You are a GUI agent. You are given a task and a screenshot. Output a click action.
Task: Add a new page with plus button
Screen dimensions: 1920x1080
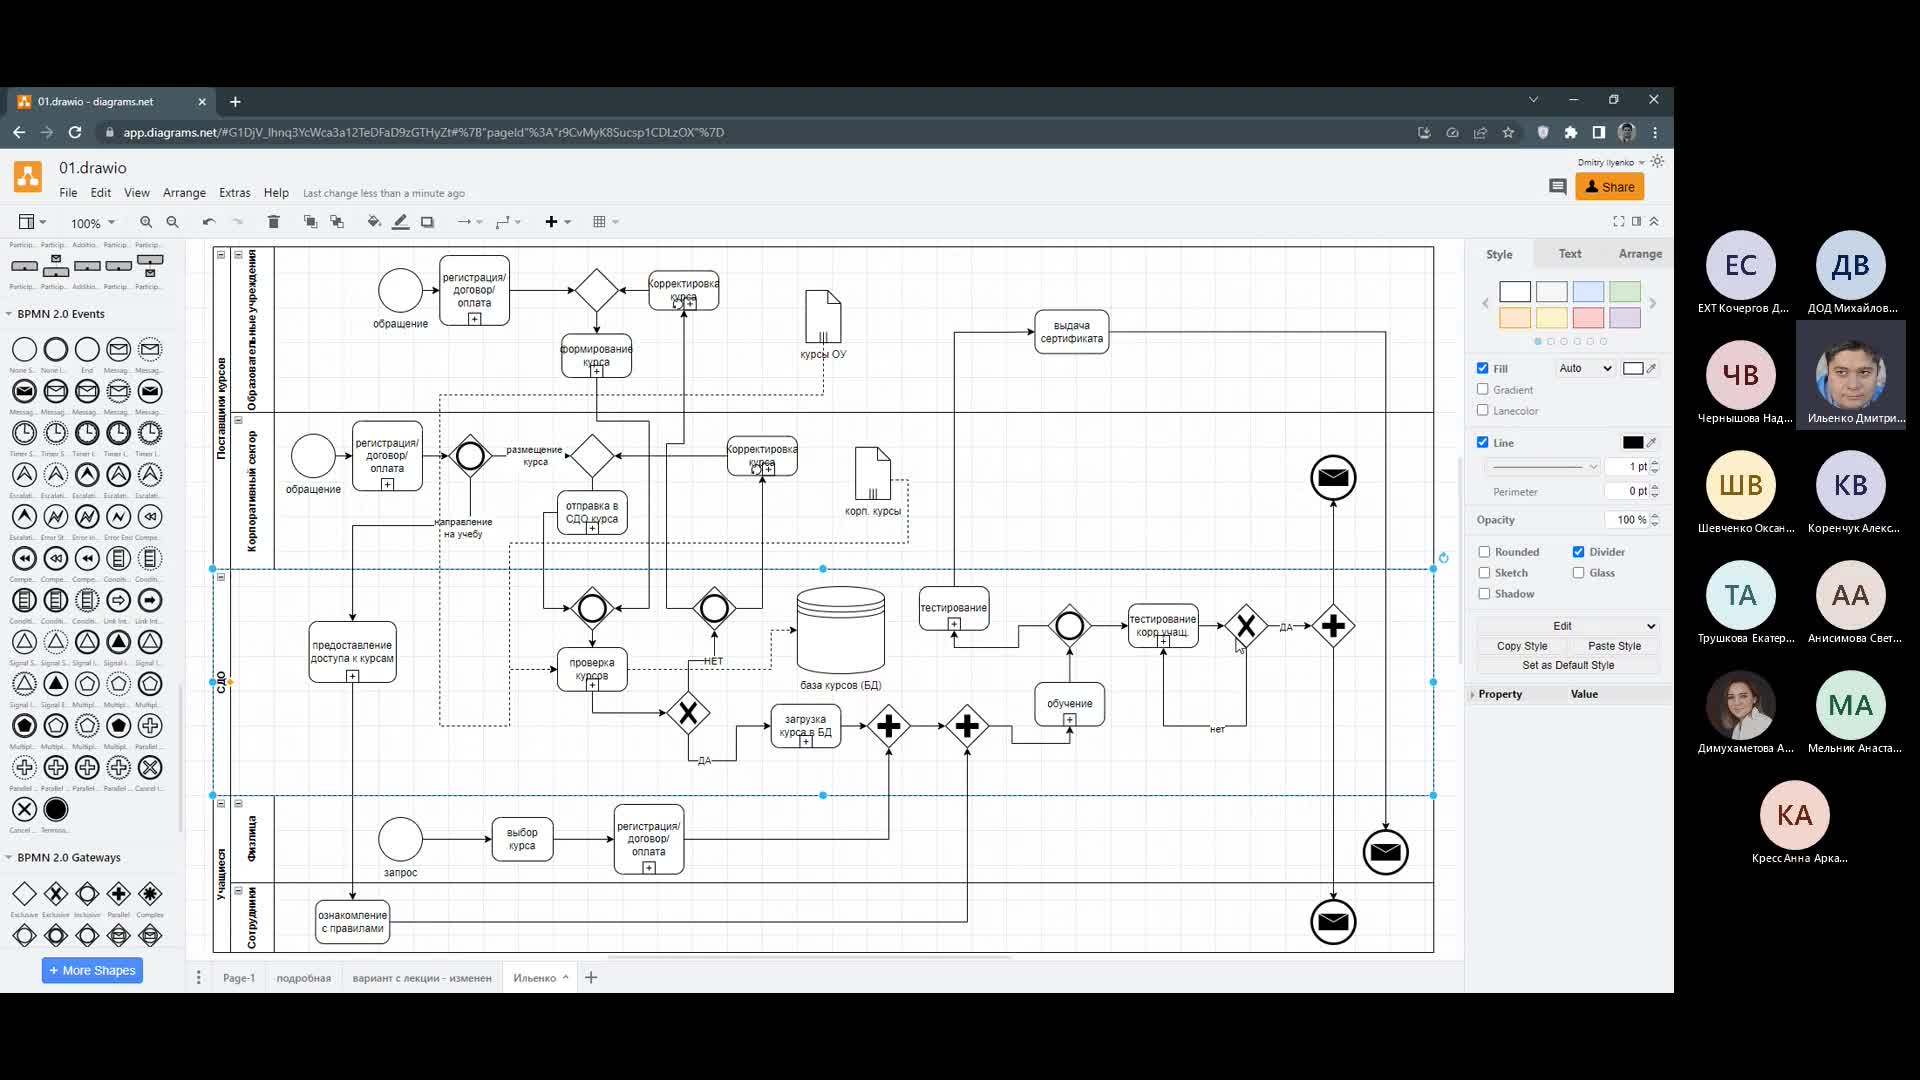pos(591,977)
